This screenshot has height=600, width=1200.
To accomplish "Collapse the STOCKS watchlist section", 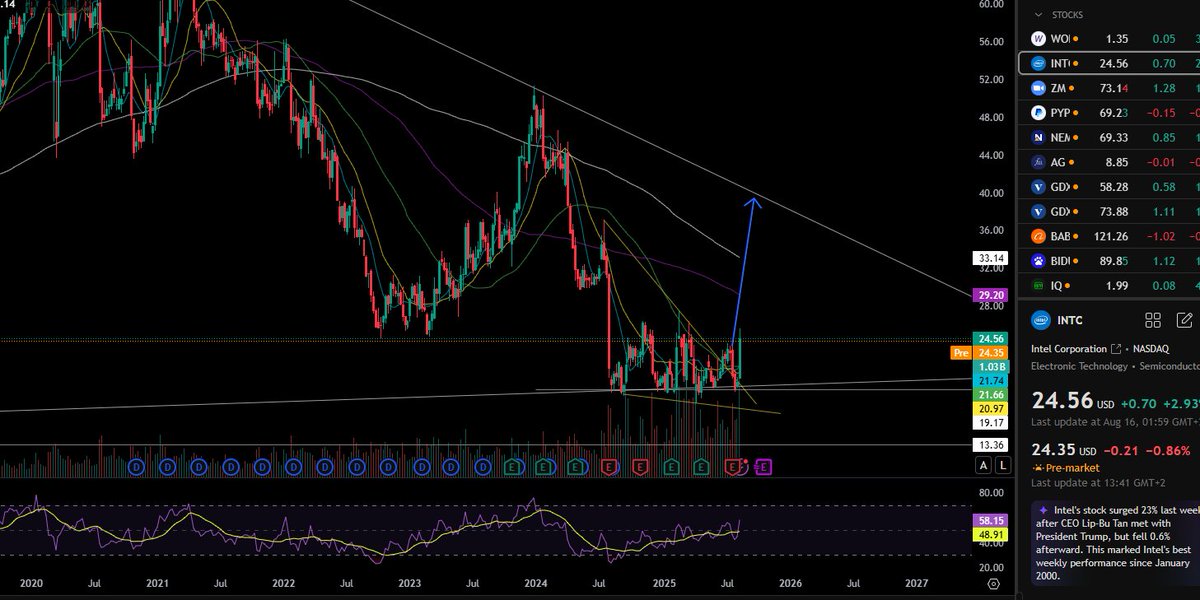I will pyautogui.click(x=1038, y=15).
